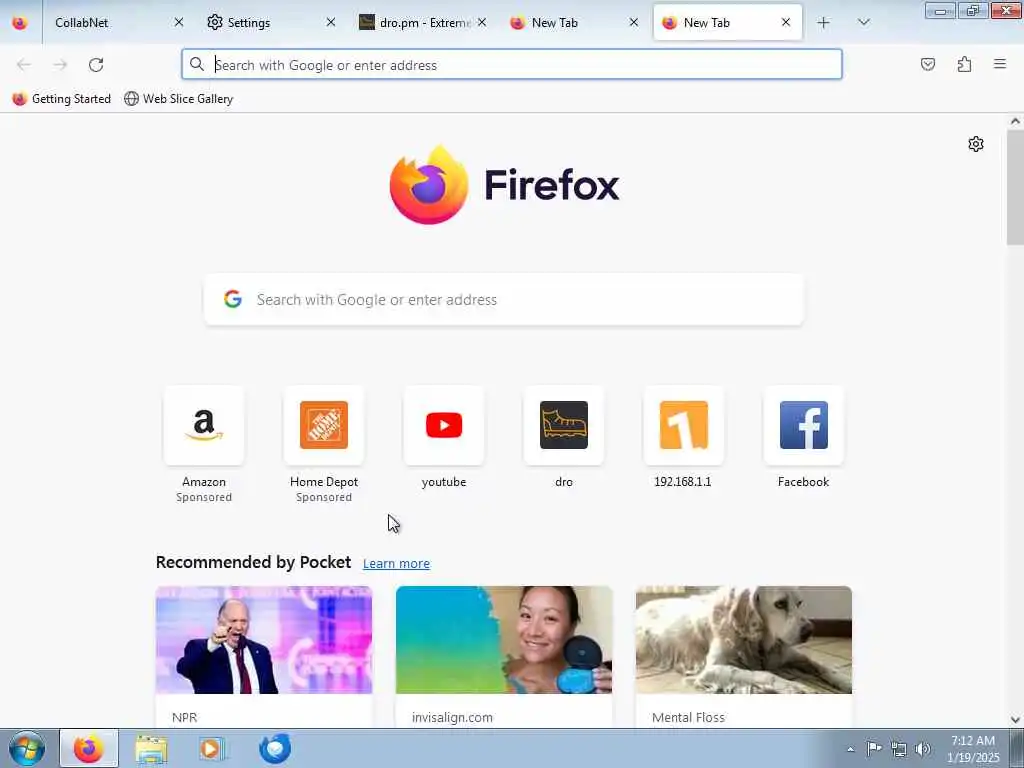Open the 192.168.1.1 shortcut tile
The width and height of the screenshot is (1024, 768).
pos(684,425)
